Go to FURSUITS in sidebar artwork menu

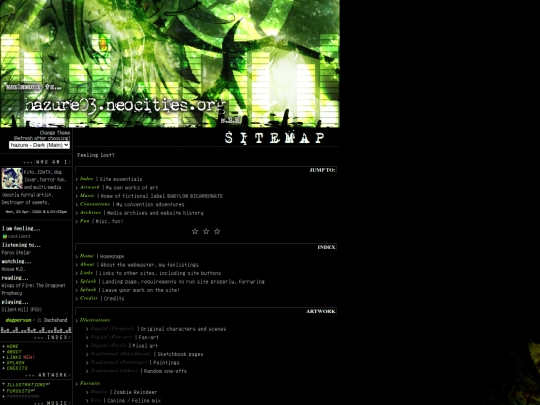click(20, 391)
